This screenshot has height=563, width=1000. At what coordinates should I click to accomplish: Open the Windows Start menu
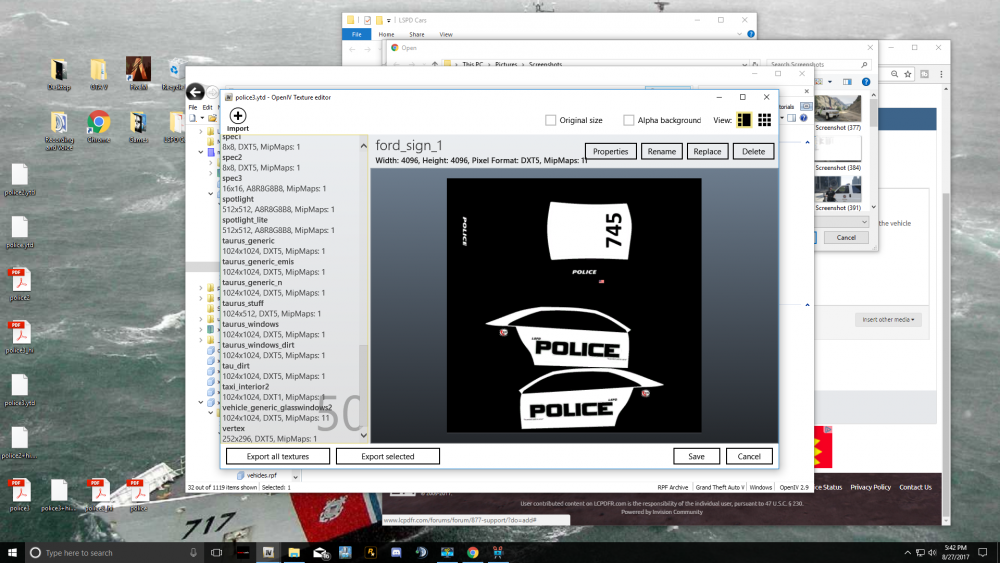[x=12, y=552]
